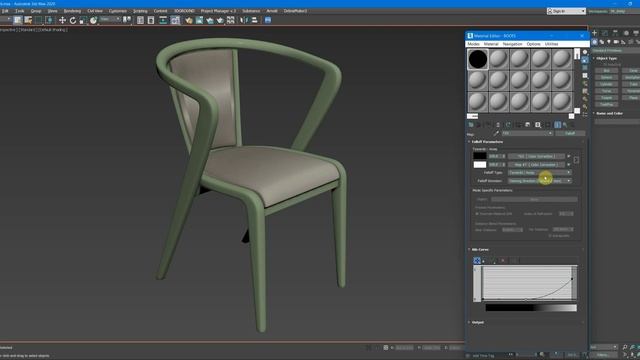Click the Cylinder primitive button
This screenshot has height=360, width=640.
(x=607, y=84)
